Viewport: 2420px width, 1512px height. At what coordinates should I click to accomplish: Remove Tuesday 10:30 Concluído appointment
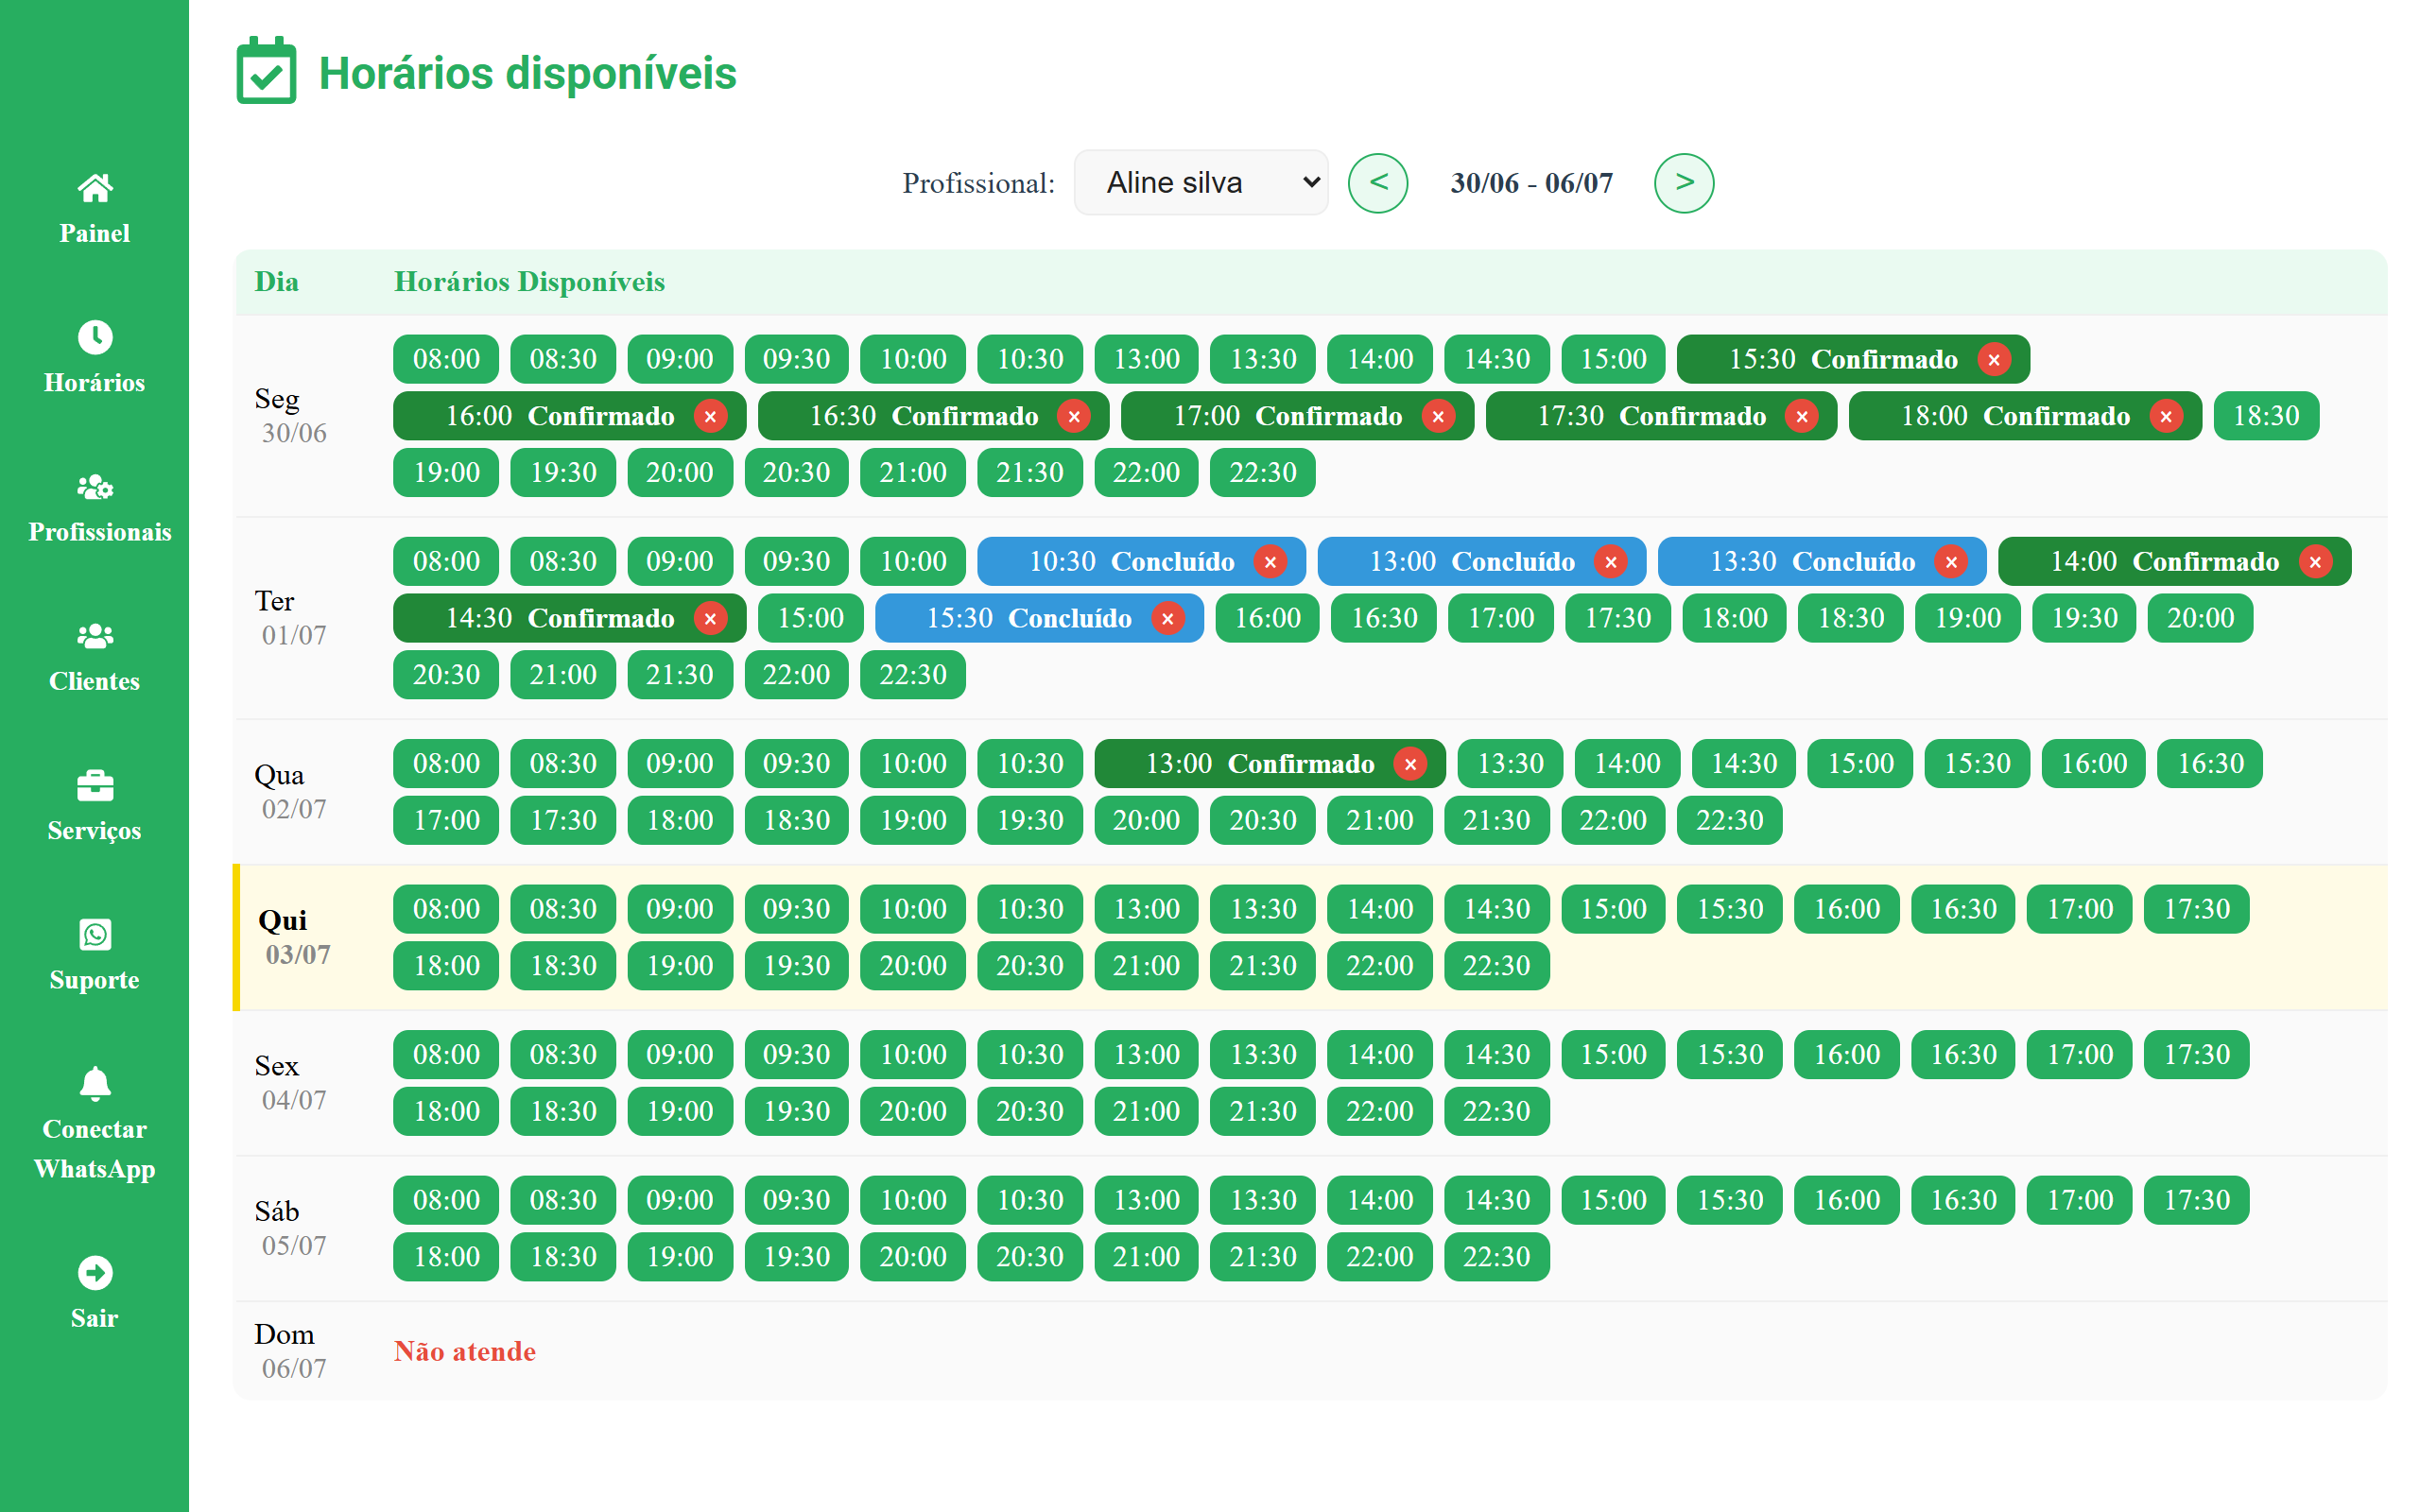tap(1269, 562)
